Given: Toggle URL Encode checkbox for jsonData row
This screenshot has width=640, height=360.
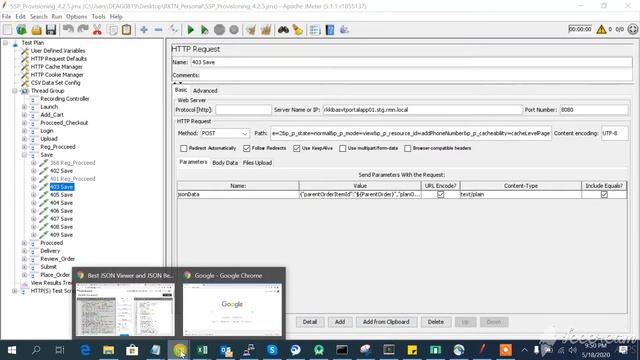Looking at the screenshot, I should (440, 195).
